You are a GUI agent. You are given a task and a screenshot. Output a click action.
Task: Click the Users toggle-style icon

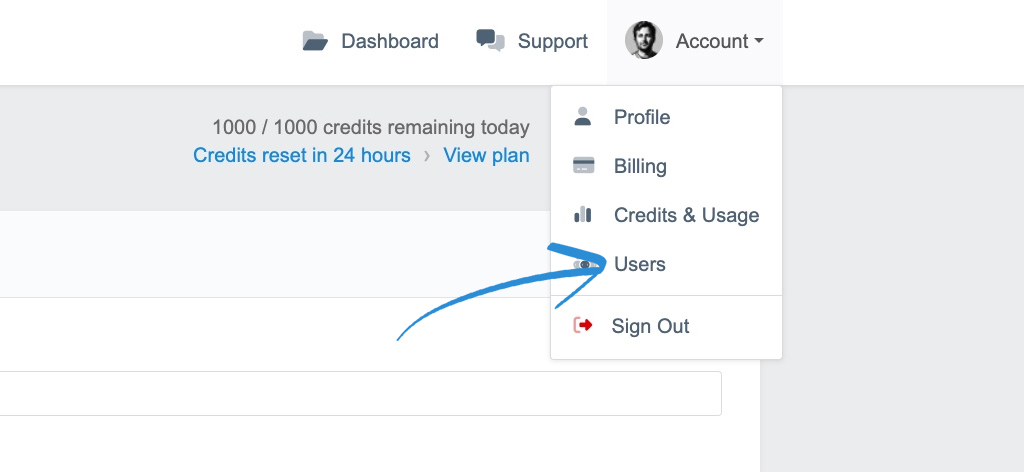click(x=584, y=264)
